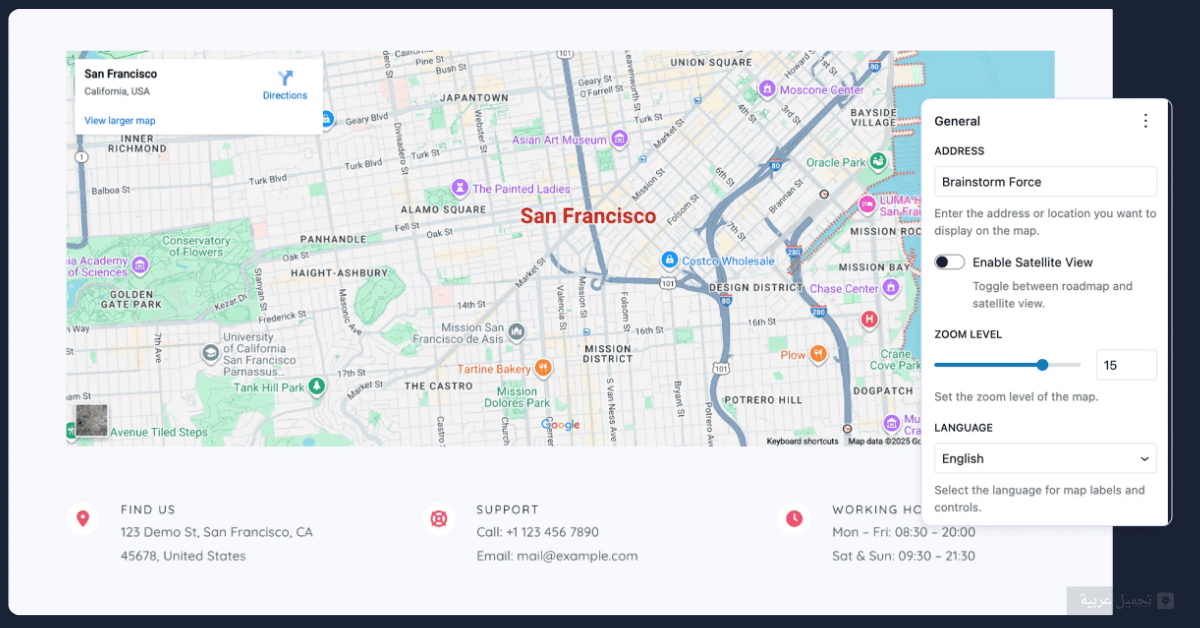Click the MISSION DISTRICT map label
1200x628 pixels.
coord(607,354)
